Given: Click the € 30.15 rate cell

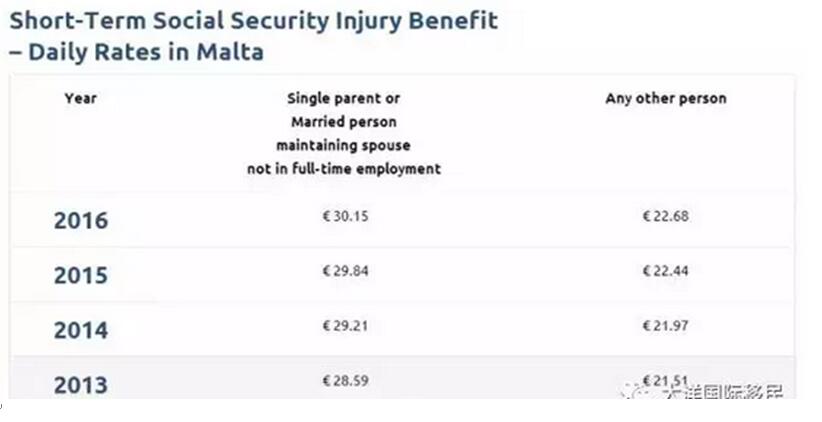Looking at the screenshot, I should tap(345, 216).
